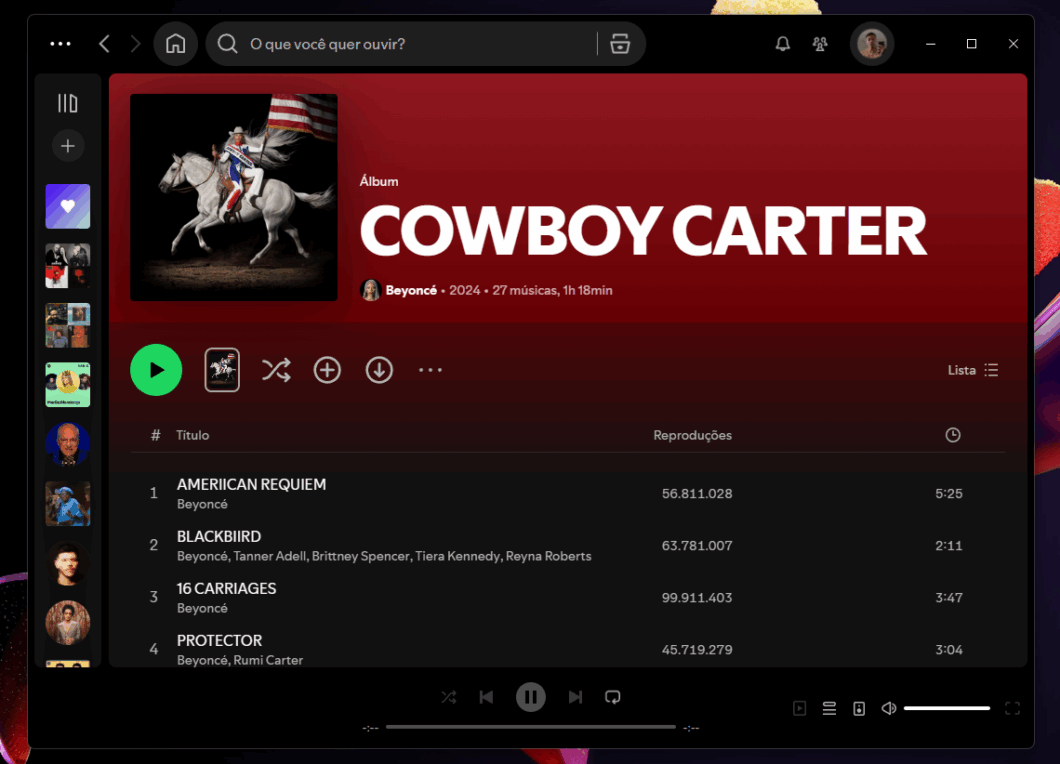
Task: Download the COWBOY CARTER album
Action: point(379,370)
